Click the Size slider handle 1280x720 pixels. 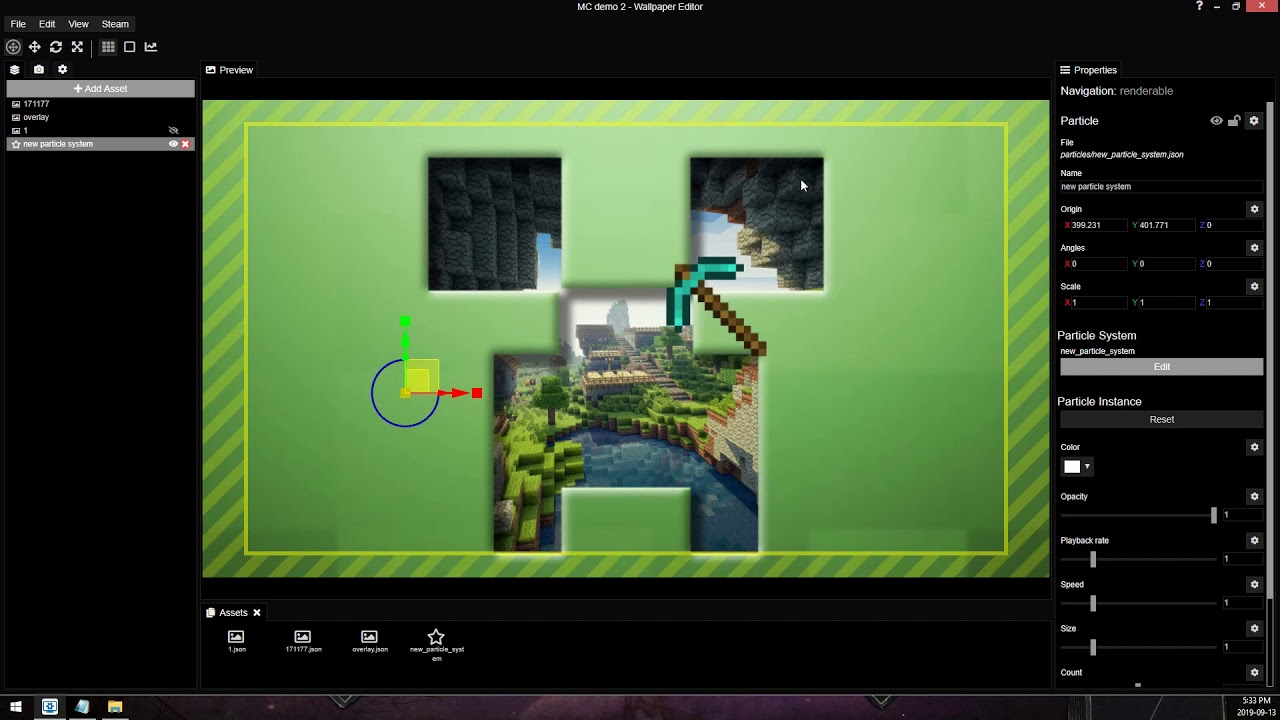point(1093,647)
